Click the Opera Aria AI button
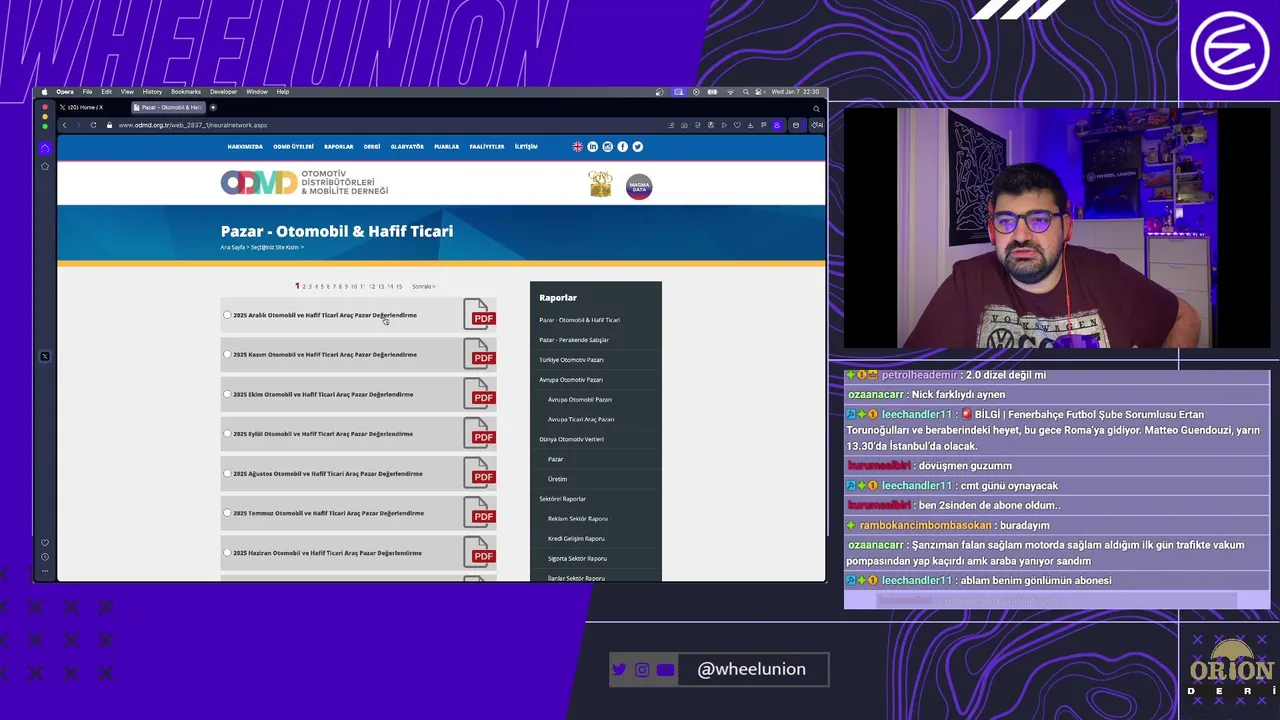 click(817, 125)
